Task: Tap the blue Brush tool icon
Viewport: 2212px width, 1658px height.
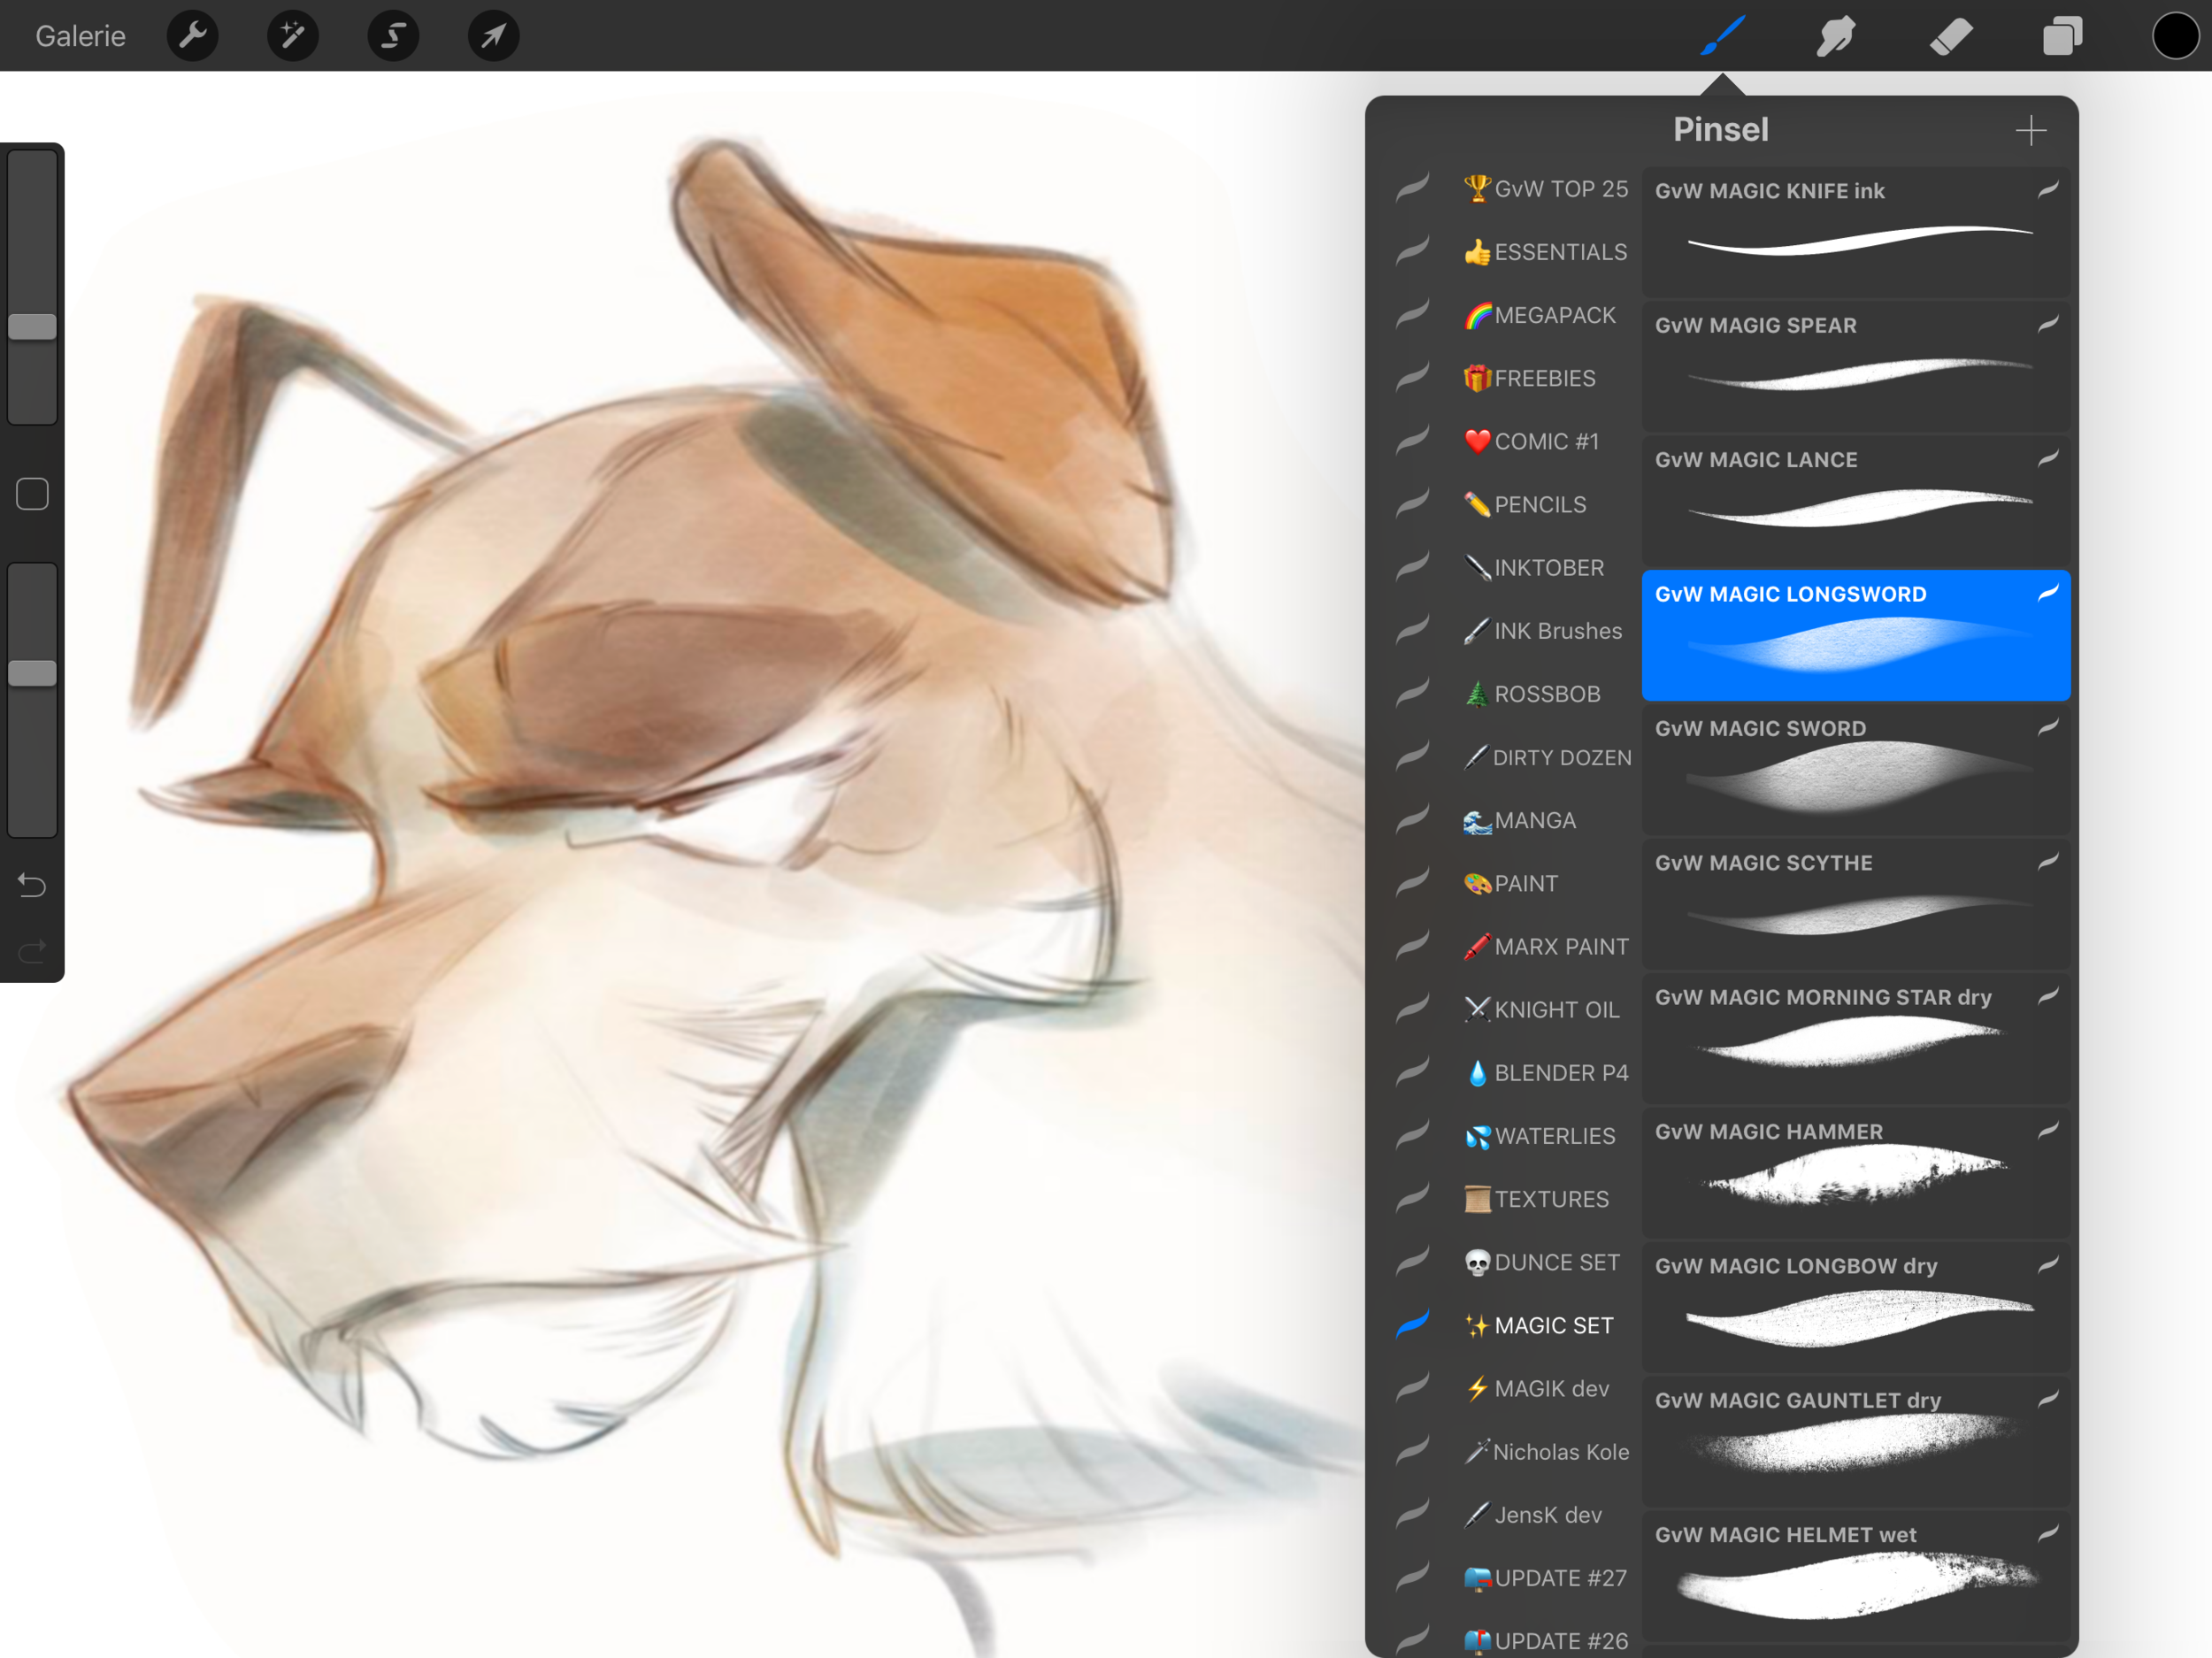Action: (x=1722, y=36)
